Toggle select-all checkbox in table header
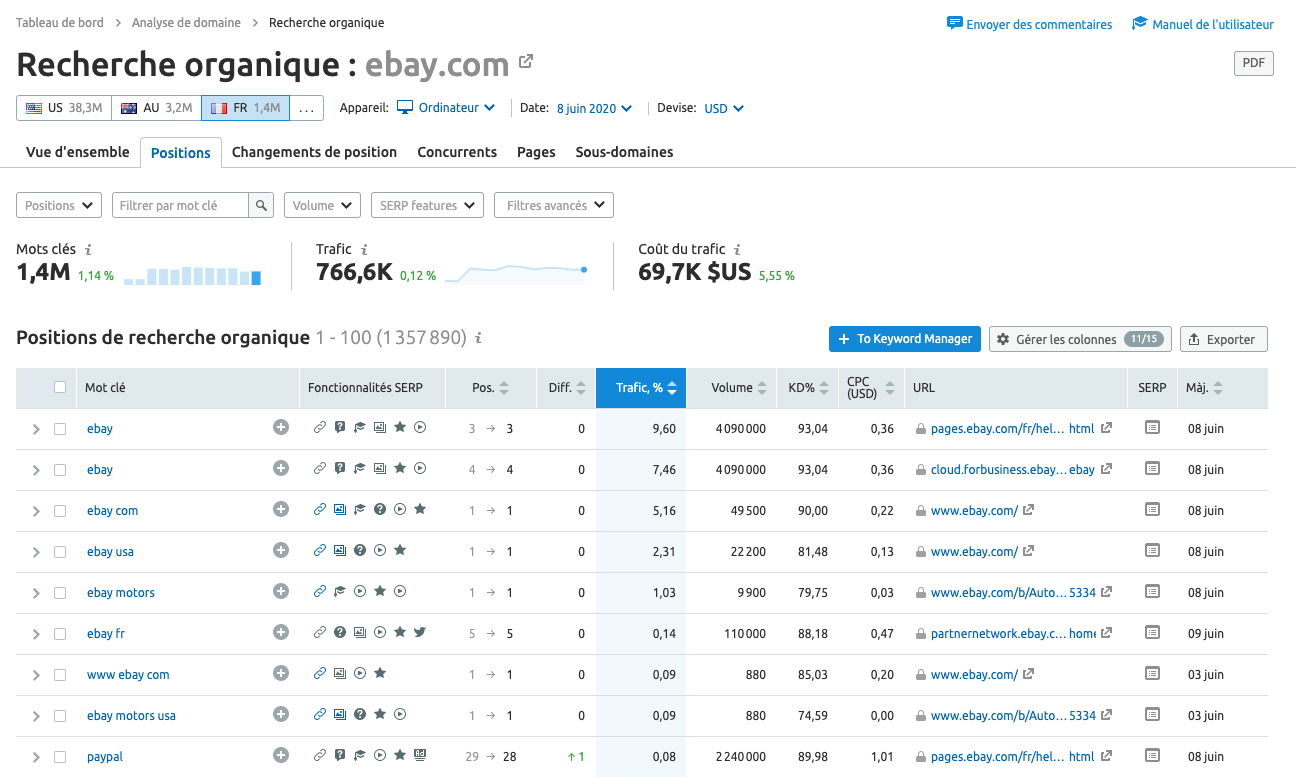 coord(60,387)
